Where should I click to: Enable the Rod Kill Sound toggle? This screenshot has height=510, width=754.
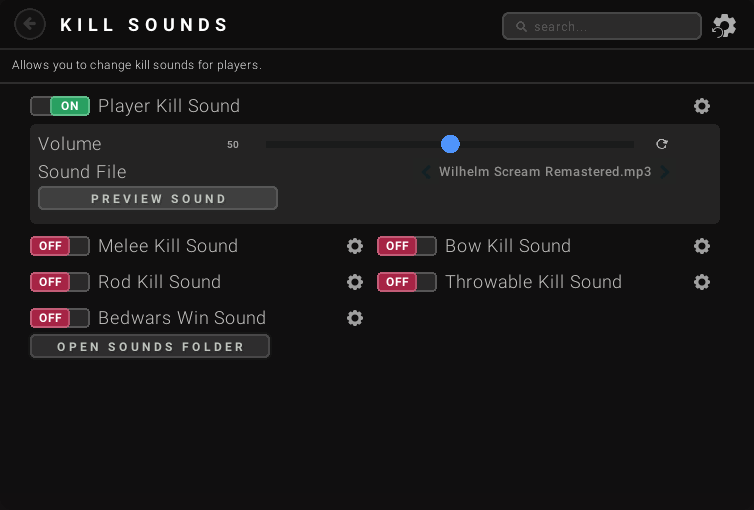(60, 282)
